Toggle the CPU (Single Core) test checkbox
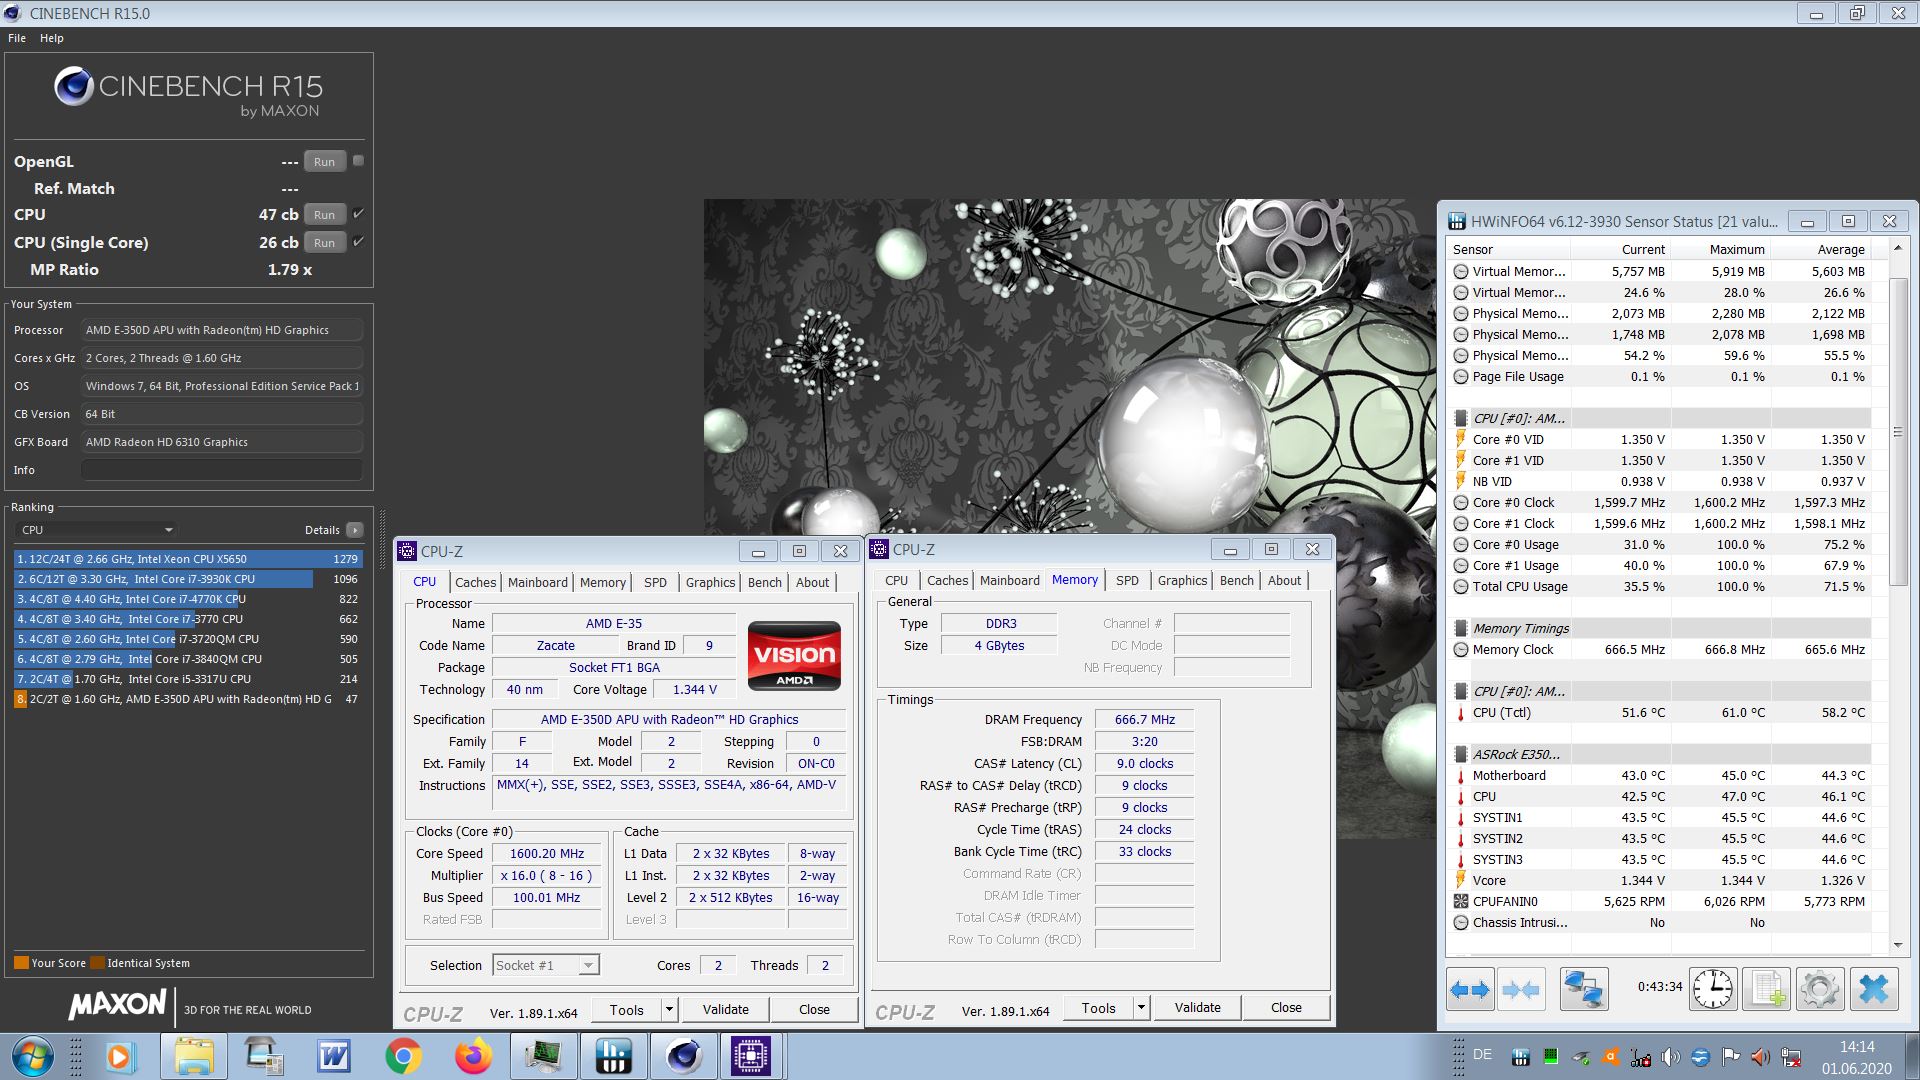 click(x=358, y=242)
